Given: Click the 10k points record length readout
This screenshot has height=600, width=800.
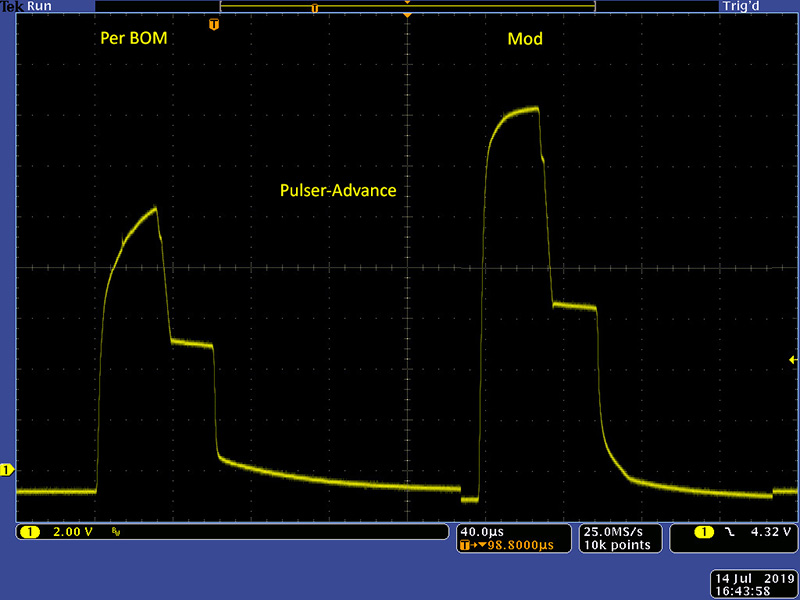Looking at the screenshot, I should point(612,545).
